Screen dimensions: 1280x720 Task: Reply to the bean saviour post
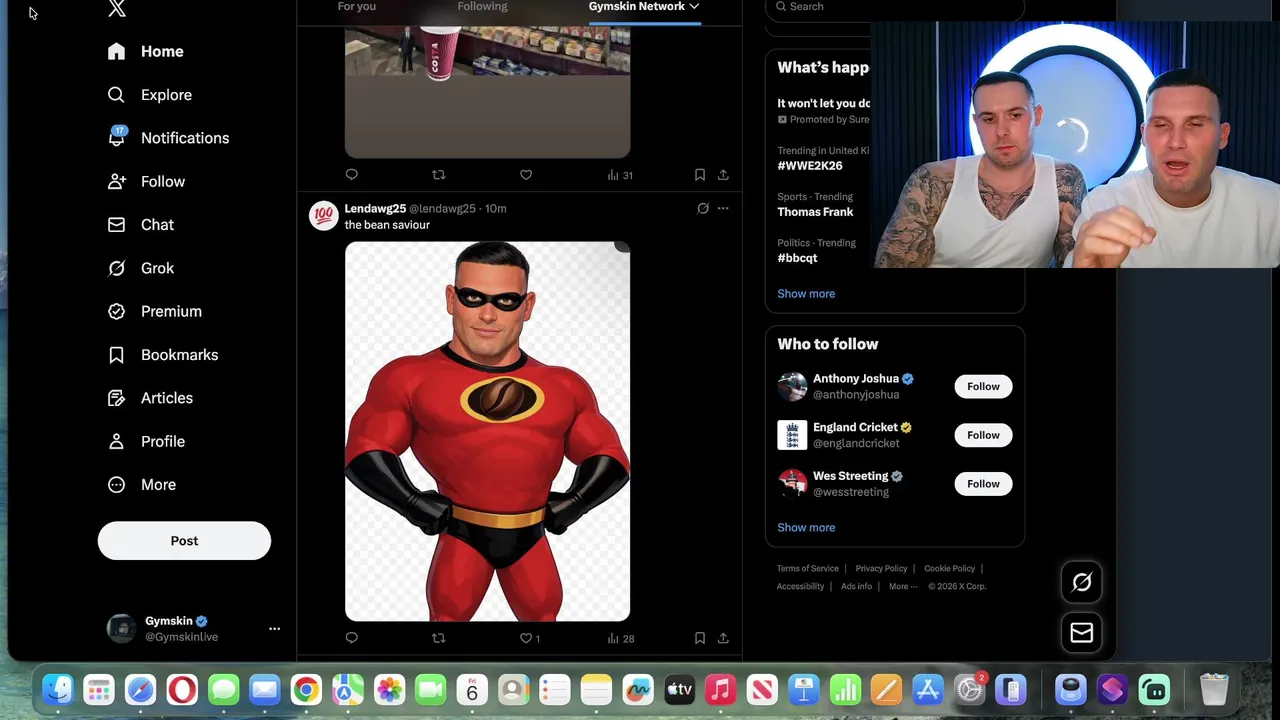click(x=351, y=638)
